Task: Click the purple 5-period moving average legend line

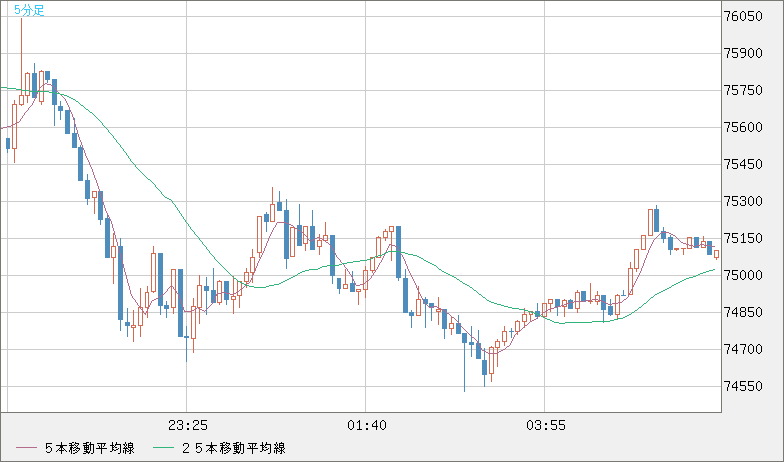Action: (26, 448)
